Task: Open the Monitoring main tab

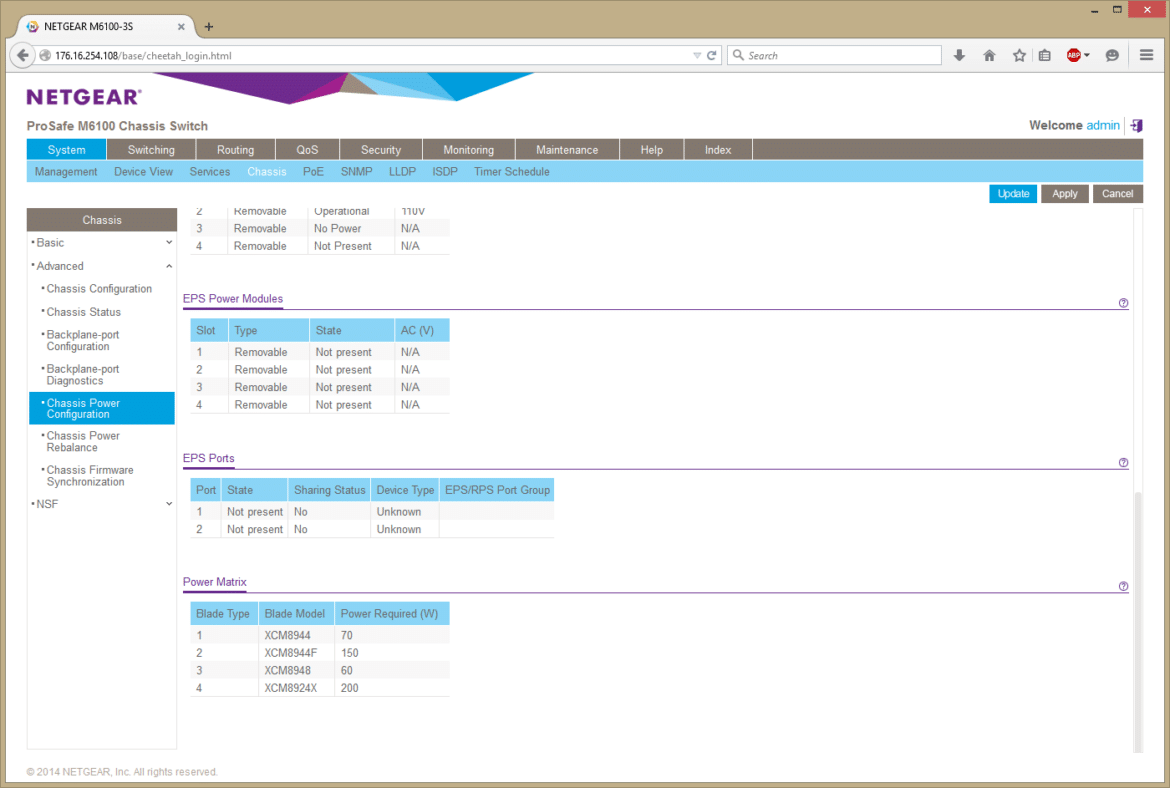Action: coord(469,149)
